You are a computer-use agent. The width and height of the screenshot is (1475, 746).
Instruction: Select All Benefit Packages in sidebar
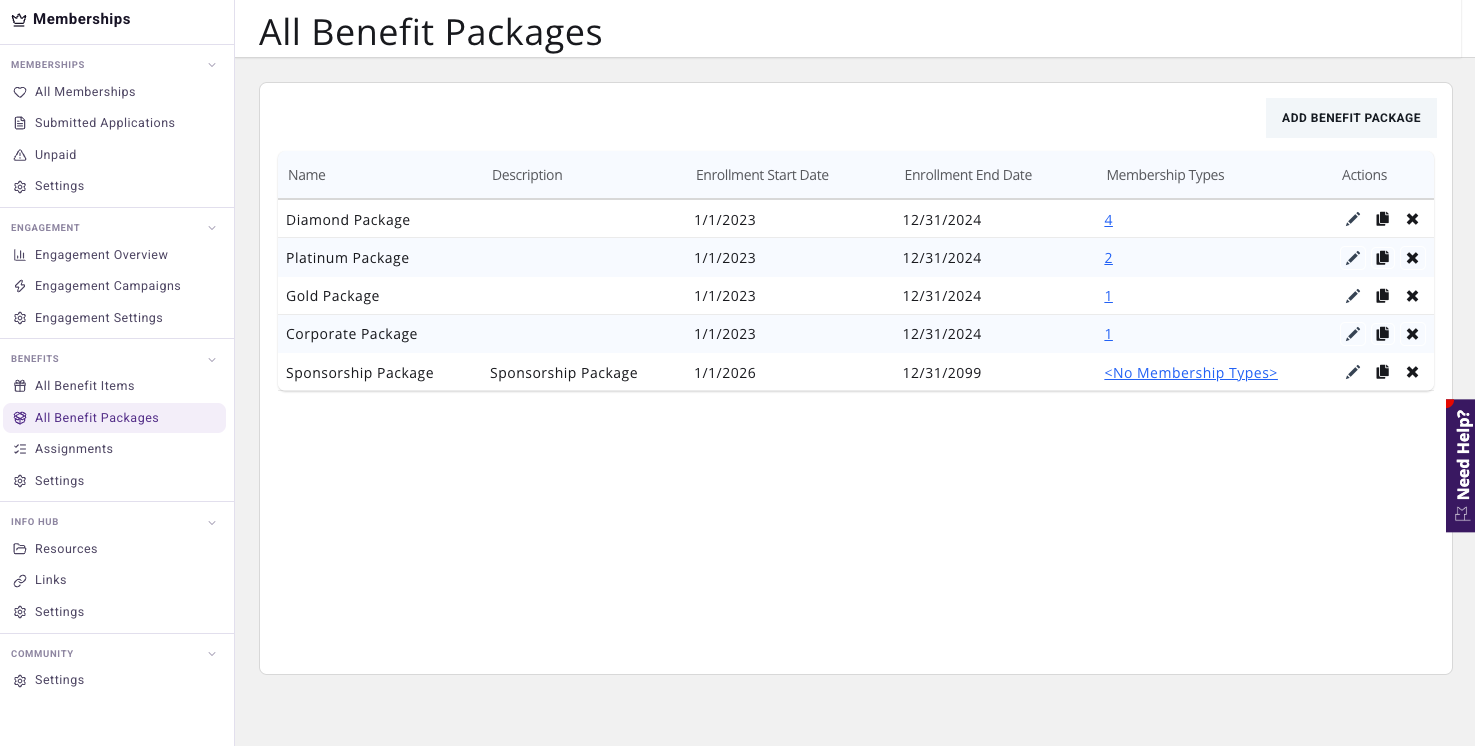click(114, 418)
